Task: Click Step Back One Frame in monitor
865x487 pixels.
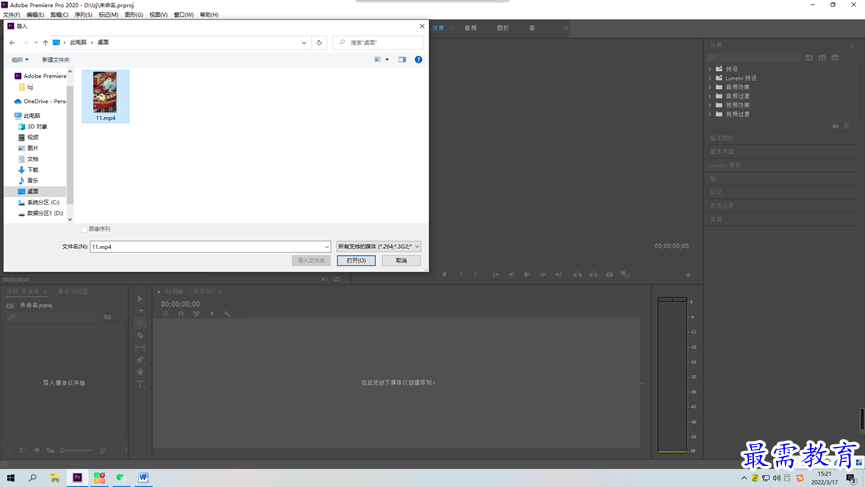Action: (511, 275)
